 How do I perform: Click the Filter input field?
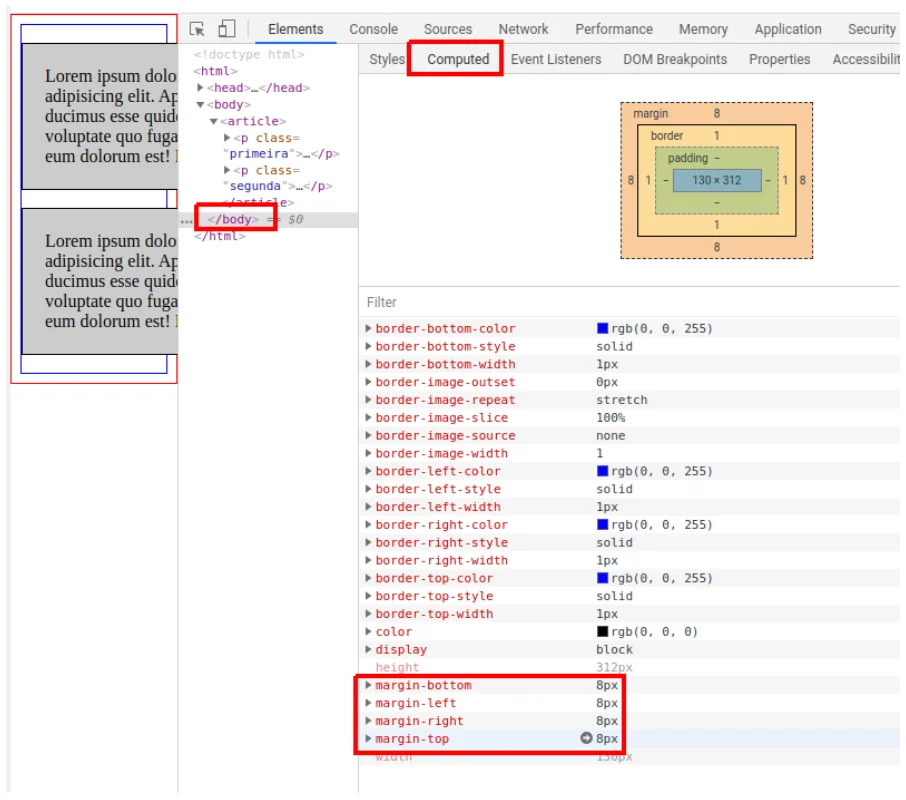(629, 302)
